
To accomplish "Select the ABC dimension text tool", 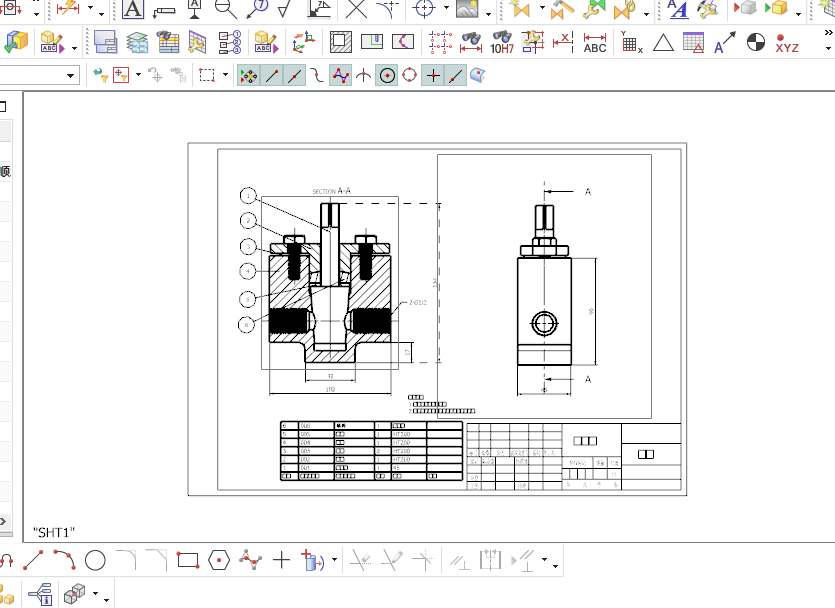I will coord(595,43).
